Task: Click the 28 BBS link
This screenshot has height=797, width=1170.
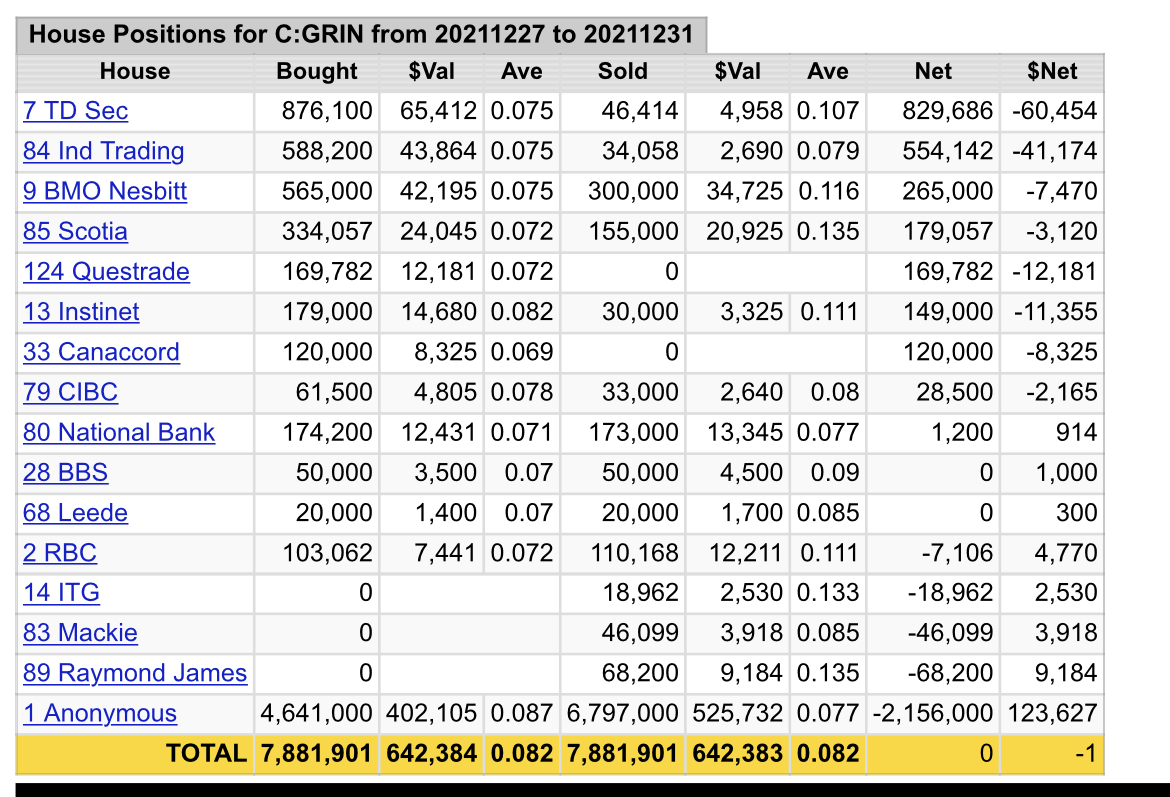Action: tap(65, 473)
